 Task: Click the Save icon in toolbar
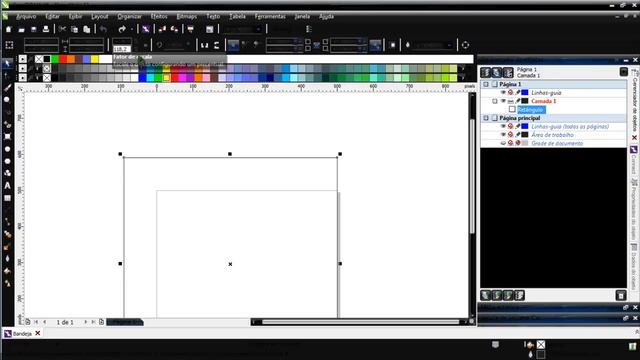(x=34, y=29)
